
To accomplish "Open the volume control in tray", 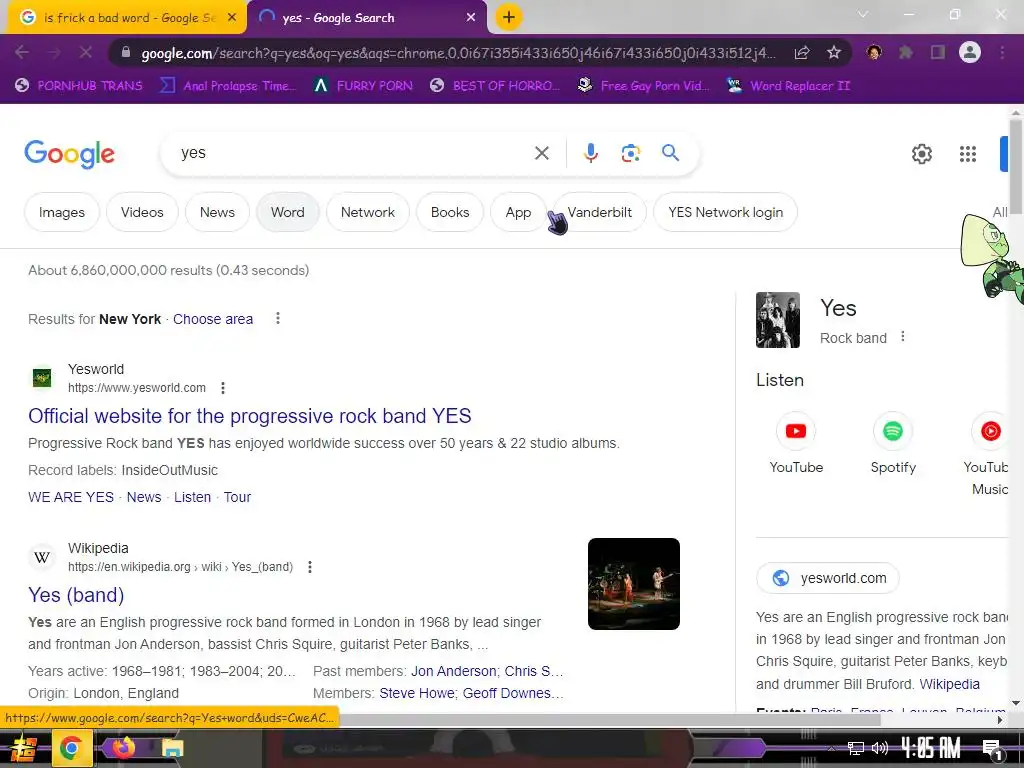I will pyautogui.click(x=880, y=748).
